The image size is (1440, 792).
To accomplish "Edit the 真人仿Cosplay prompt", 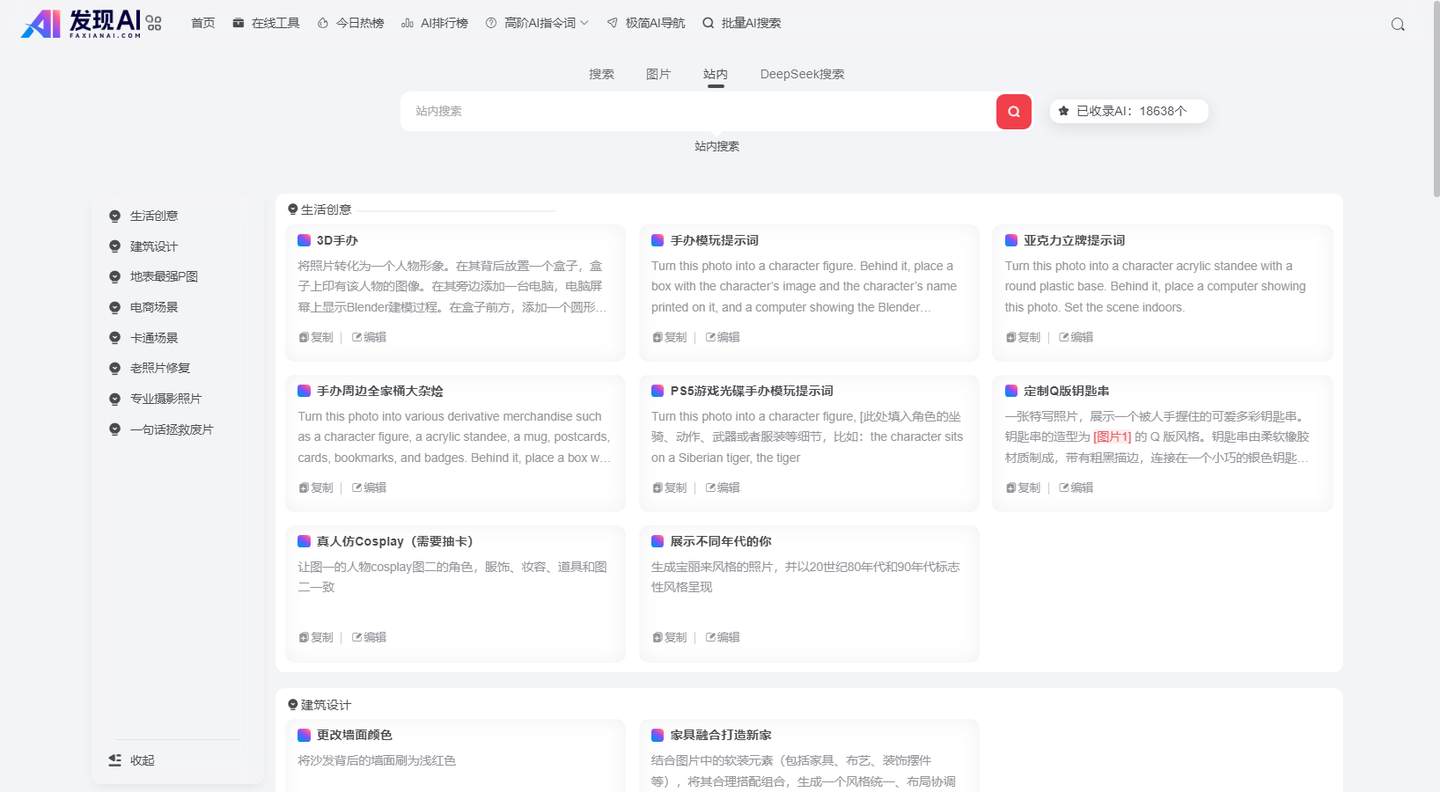I will [x=369, y=637].
